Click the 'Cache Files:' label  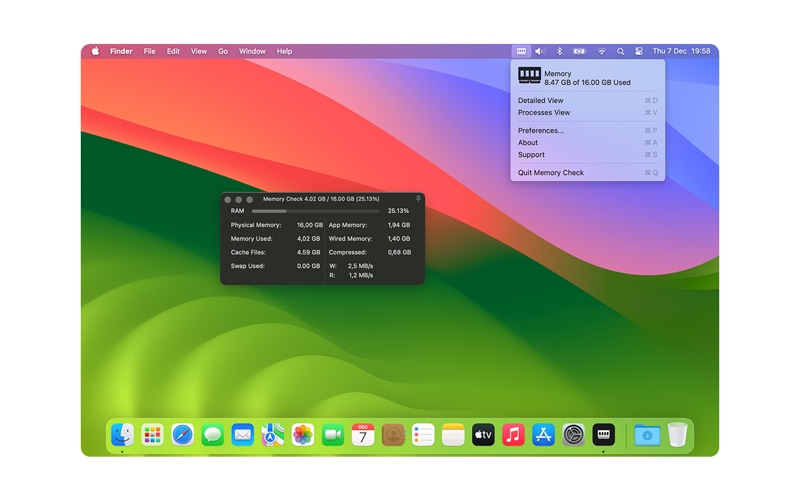coord(248,253)
